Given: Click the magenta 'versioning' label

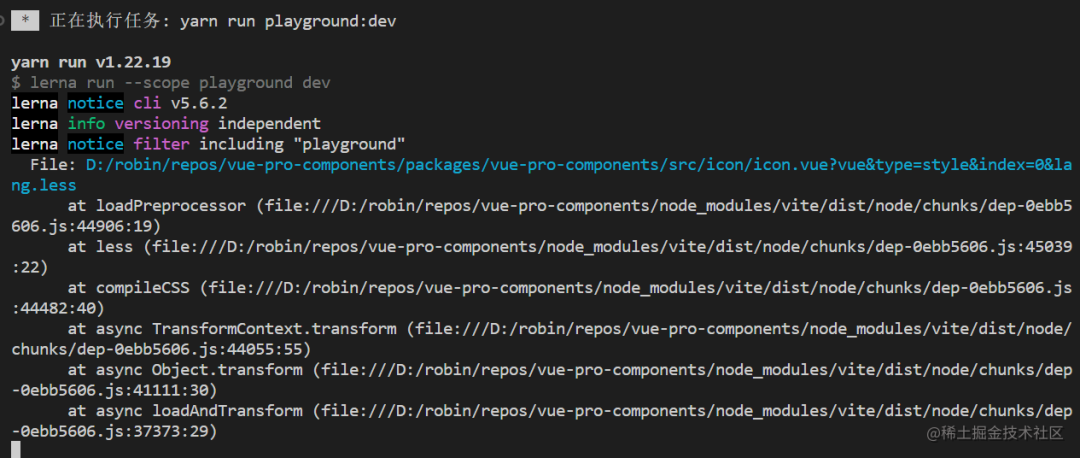Looking at the screenshot, I should click(161, 124).
